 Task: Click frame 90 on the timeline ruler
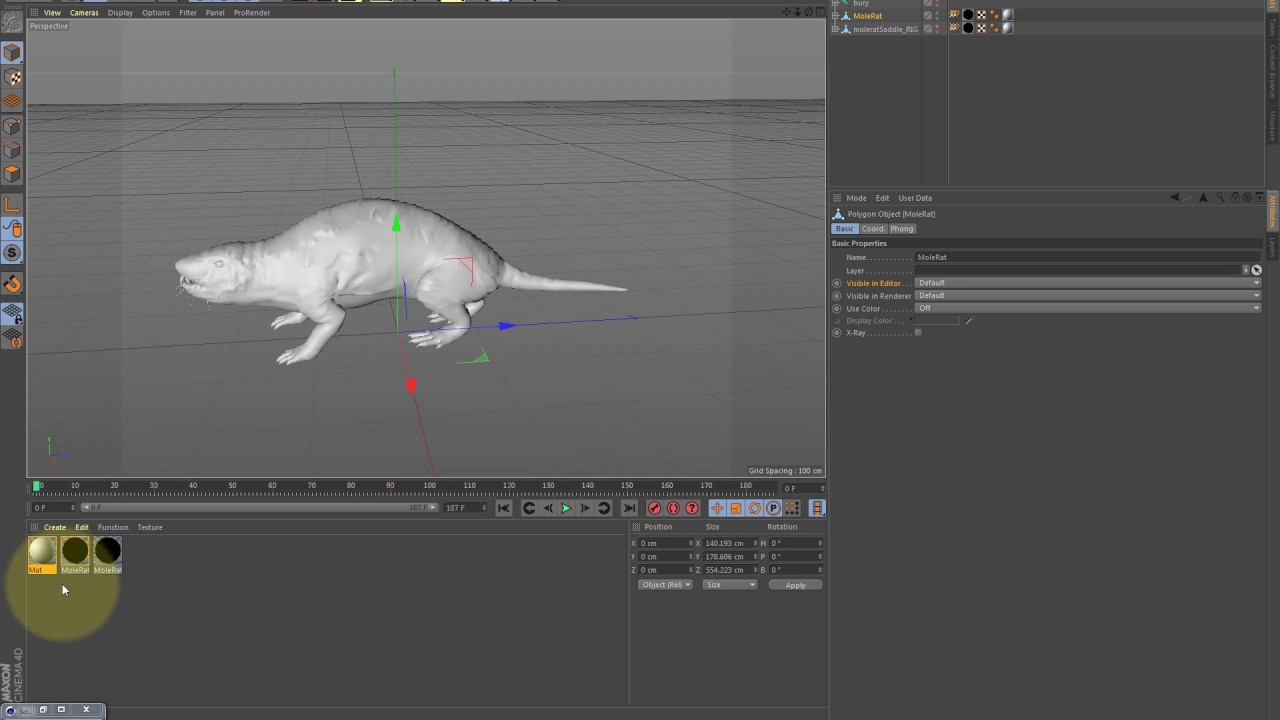click(390, 486)
